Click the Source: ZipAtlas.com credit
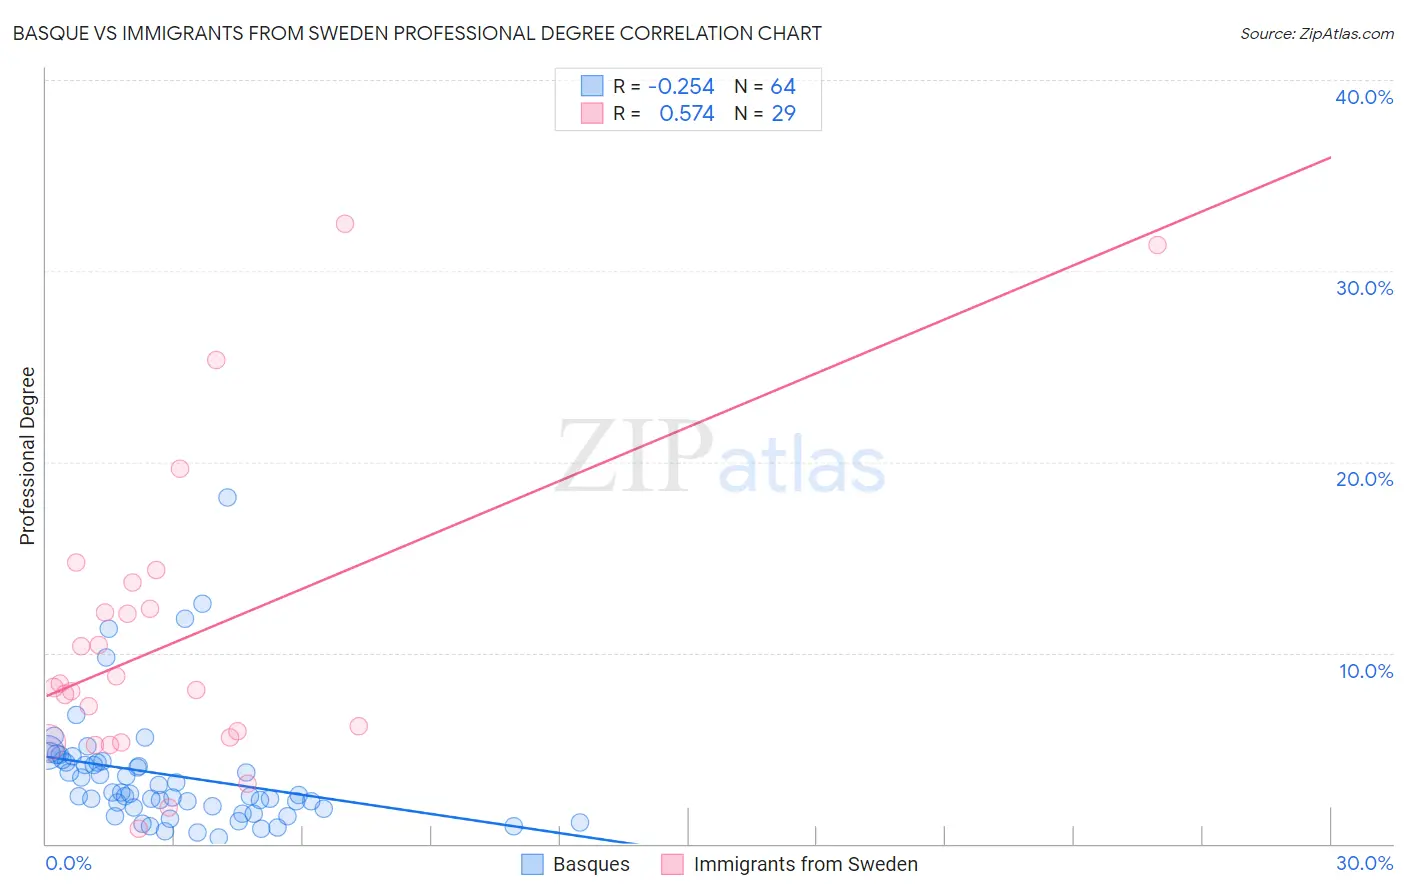This screenshot has height=892, width=1406. click(1316, 34)
